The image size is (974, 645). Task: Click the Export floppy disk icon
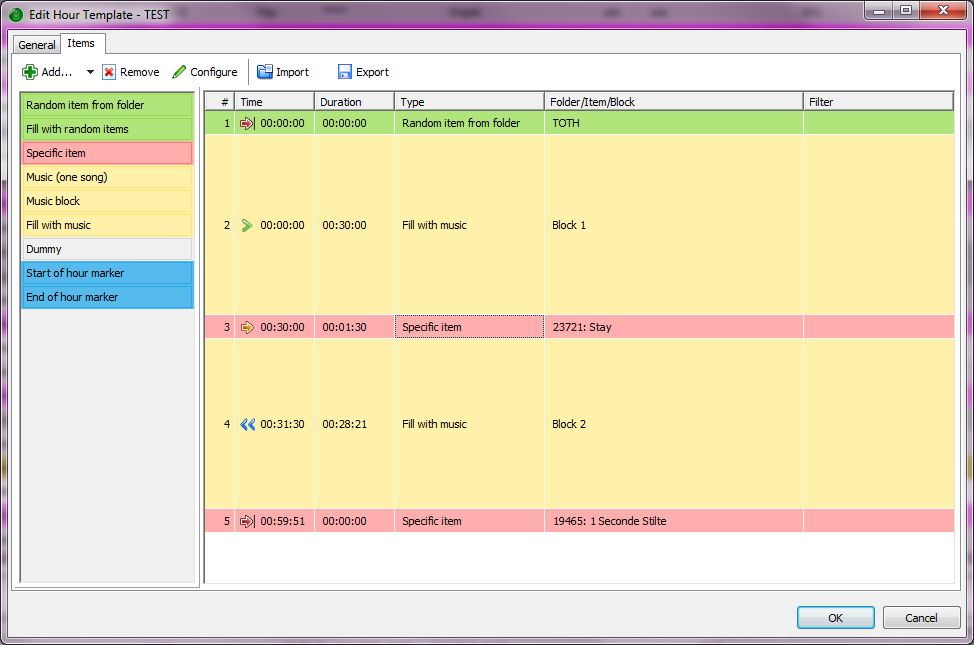[x=345, y=72]
